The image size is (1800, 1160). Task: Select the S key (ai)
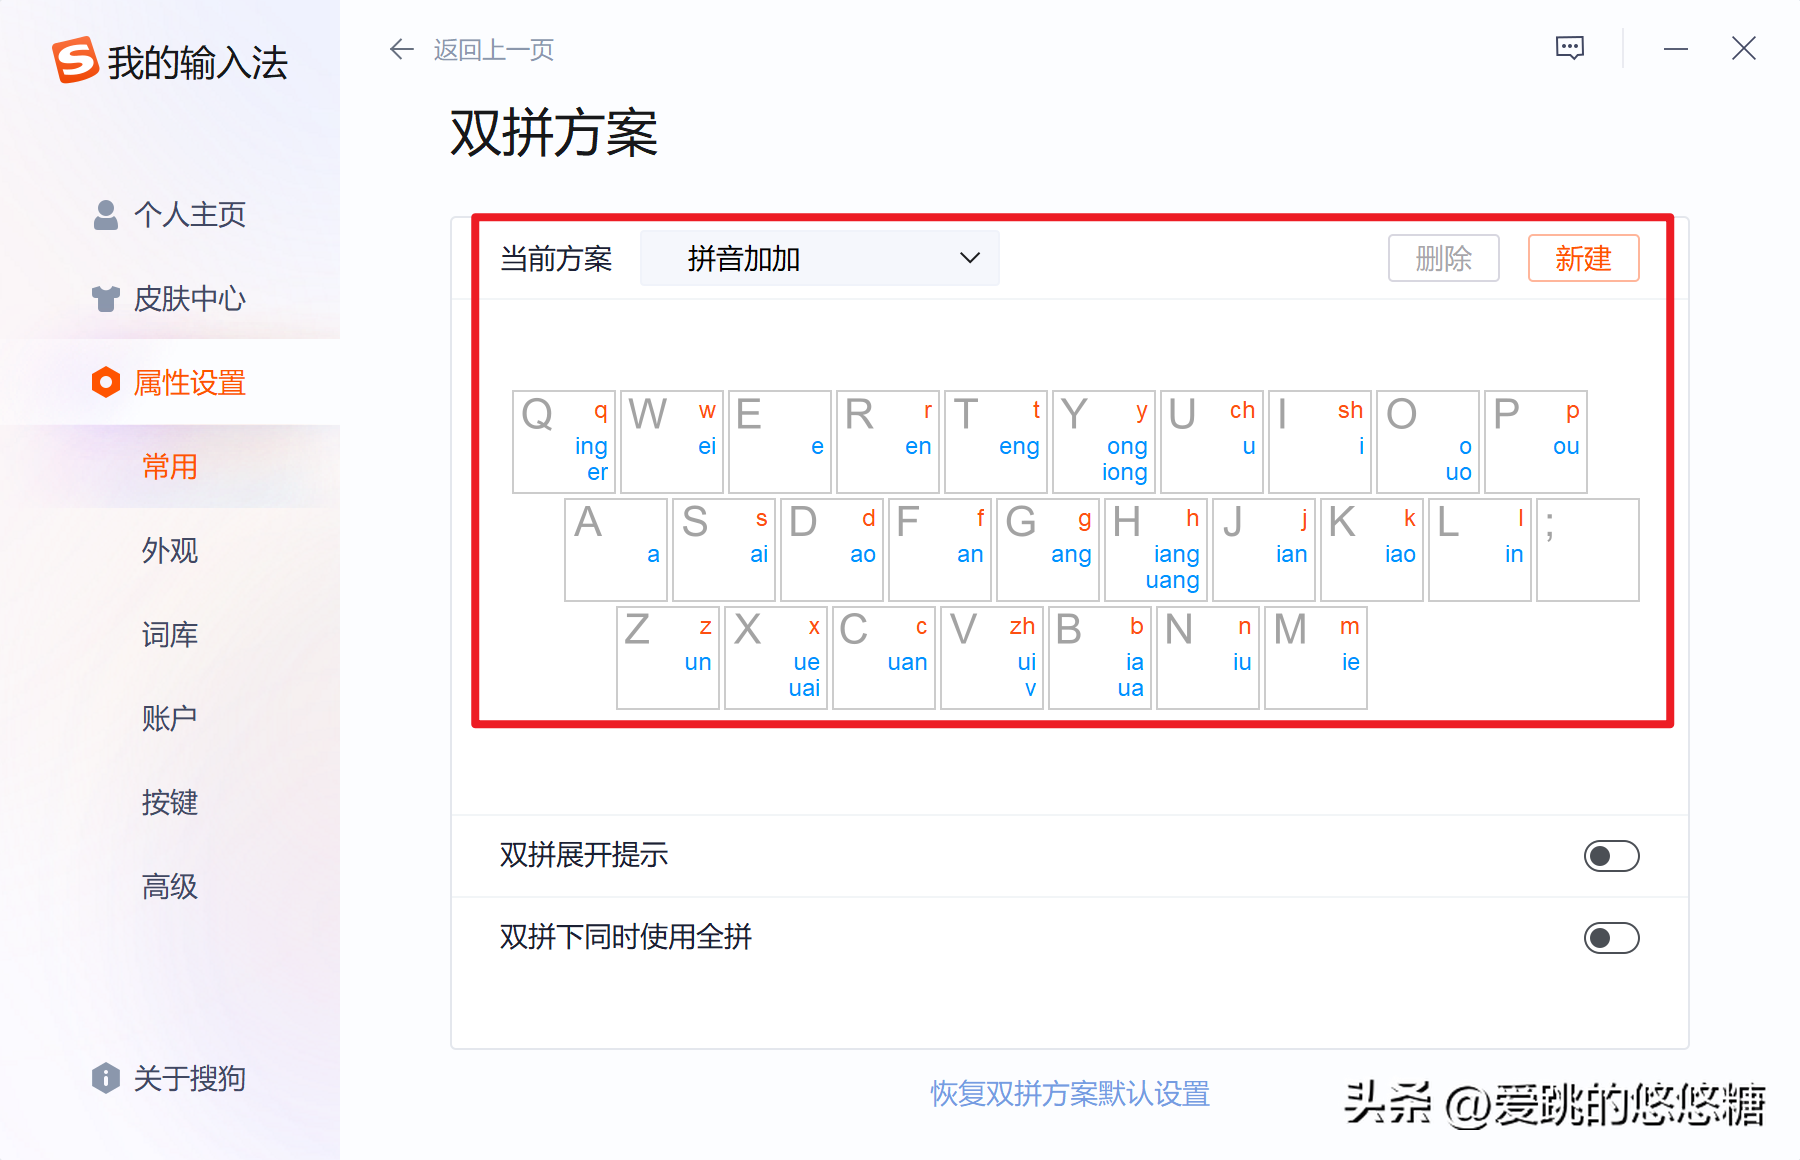(x=724, y=550)
